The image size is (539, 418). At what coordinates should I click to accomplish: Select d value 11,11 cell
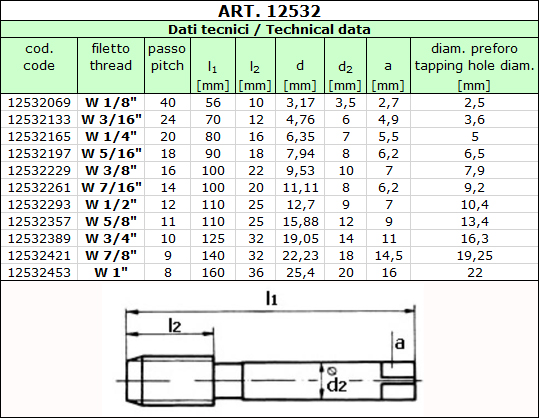click(x=300, y=187)
